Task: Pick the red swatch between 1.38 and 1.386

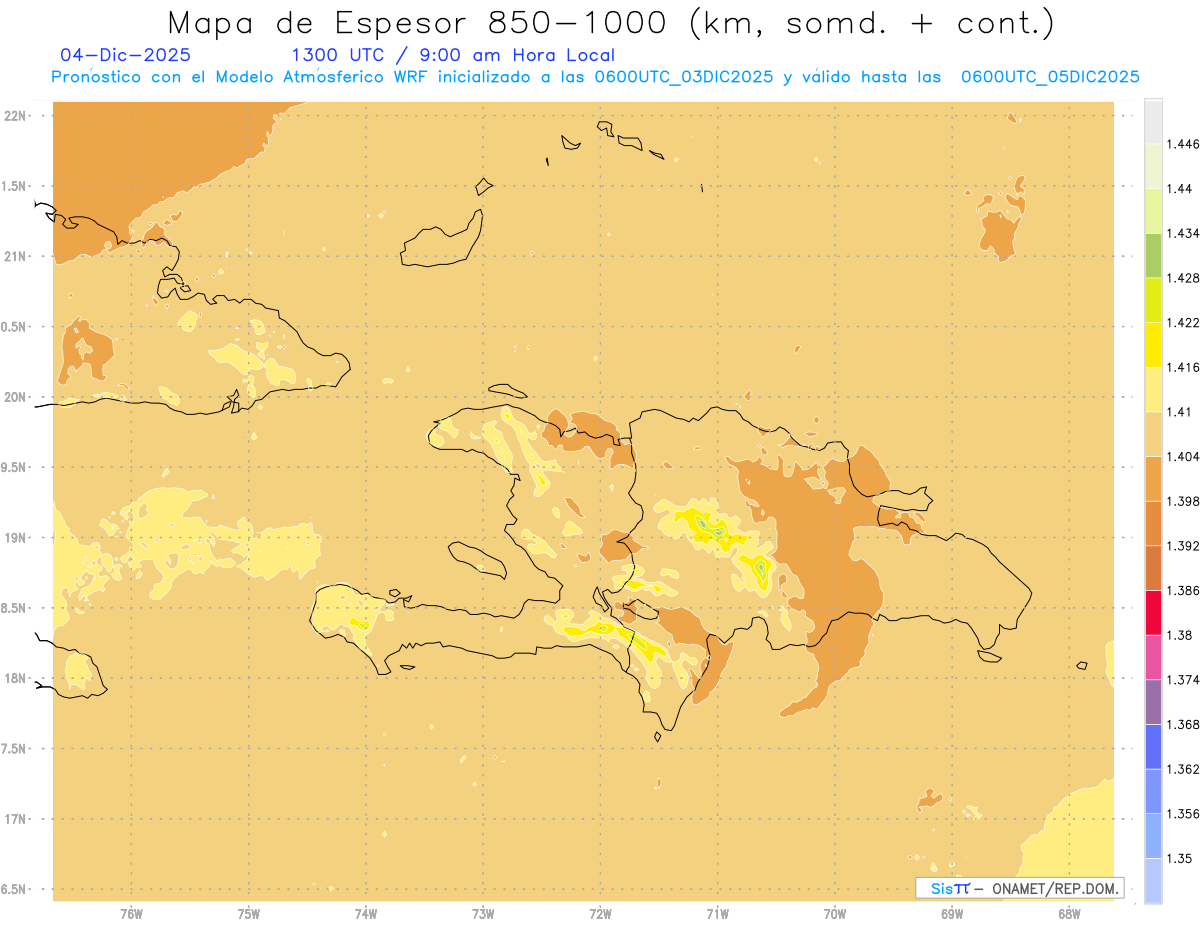Action: [x=1153, y=613]
